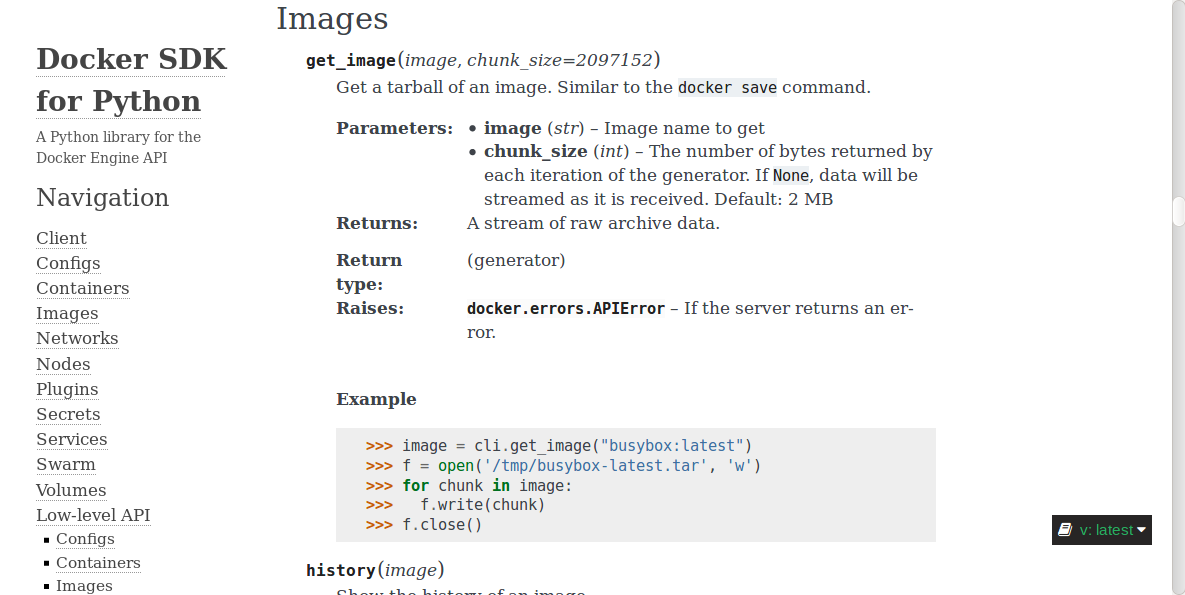Open the Docker SDK for Python home link
Viewport: 1185px width, 595px height.
(131, 80)
